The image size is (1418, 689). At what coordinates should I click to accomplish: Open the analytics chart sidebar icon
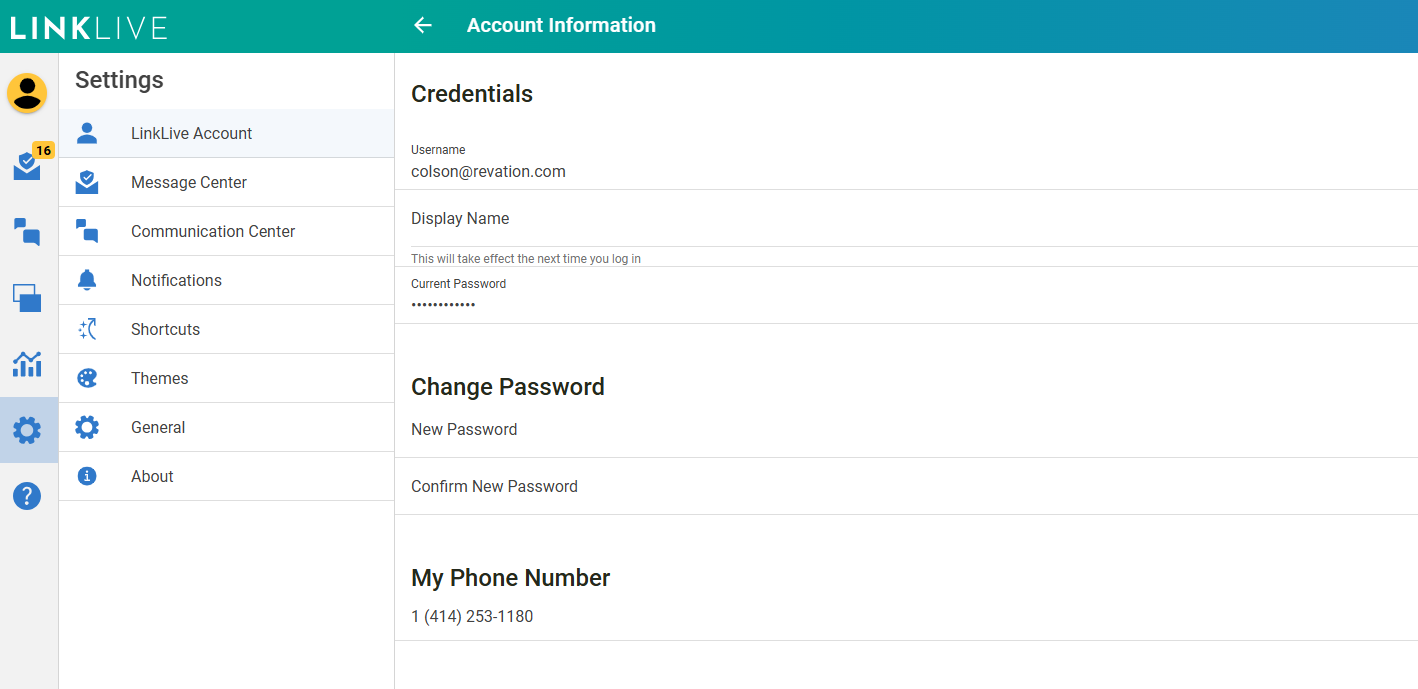[27, 364]
